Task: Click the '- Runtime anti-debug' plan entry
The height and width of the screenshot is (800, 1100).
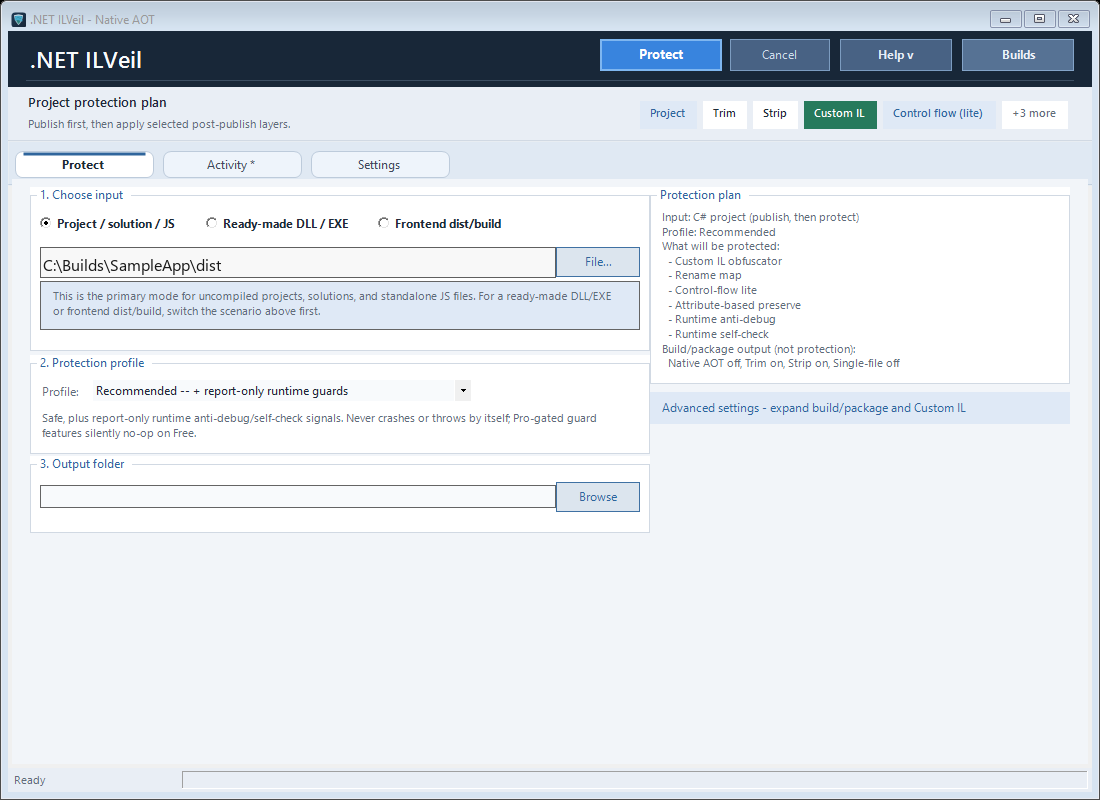Action: coord(721,319)
